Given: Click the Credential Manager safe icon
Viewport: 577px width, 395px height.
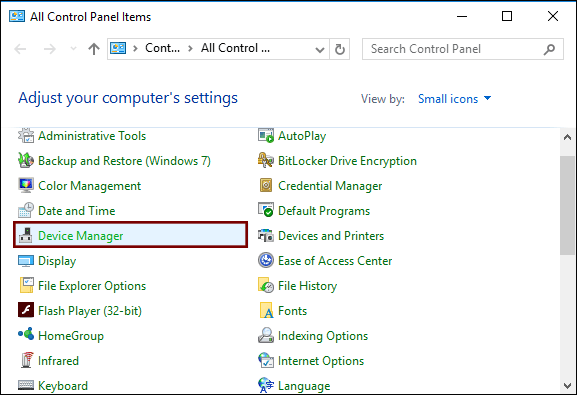Looking at the screenshot, I should (x=266, y=186).
